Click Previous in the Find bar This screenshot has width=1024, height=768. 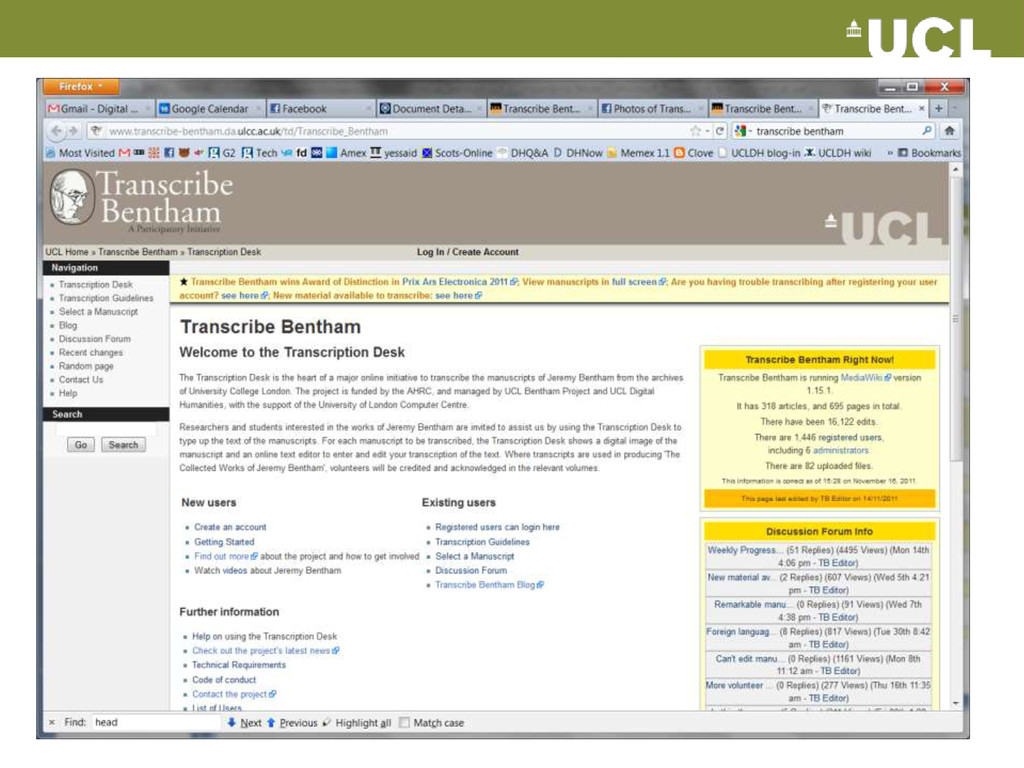point(292,723)
